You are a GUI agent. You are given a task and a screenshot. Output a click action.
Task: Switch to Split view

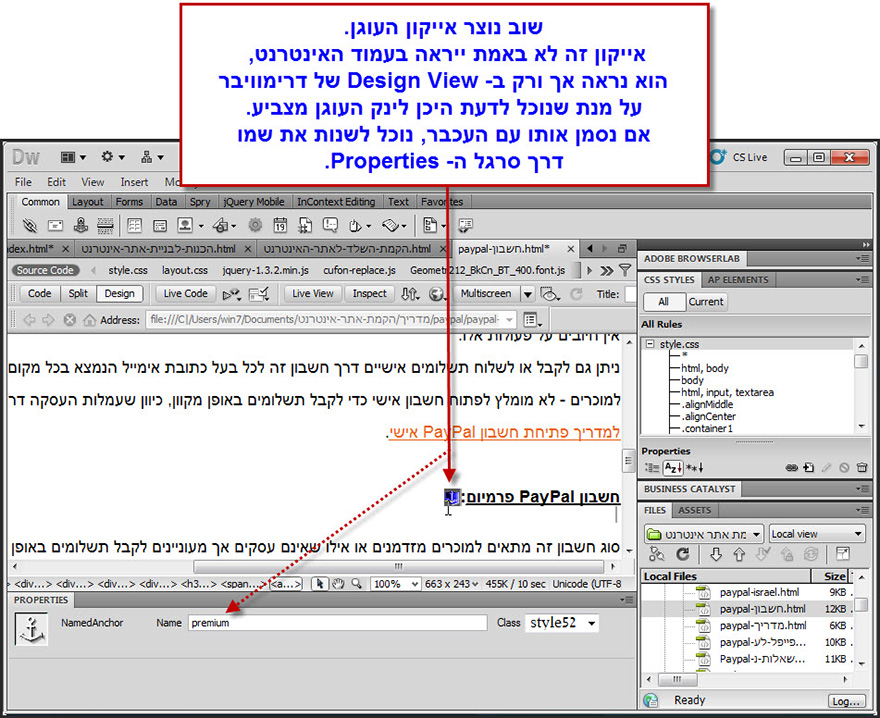point(78,294)
